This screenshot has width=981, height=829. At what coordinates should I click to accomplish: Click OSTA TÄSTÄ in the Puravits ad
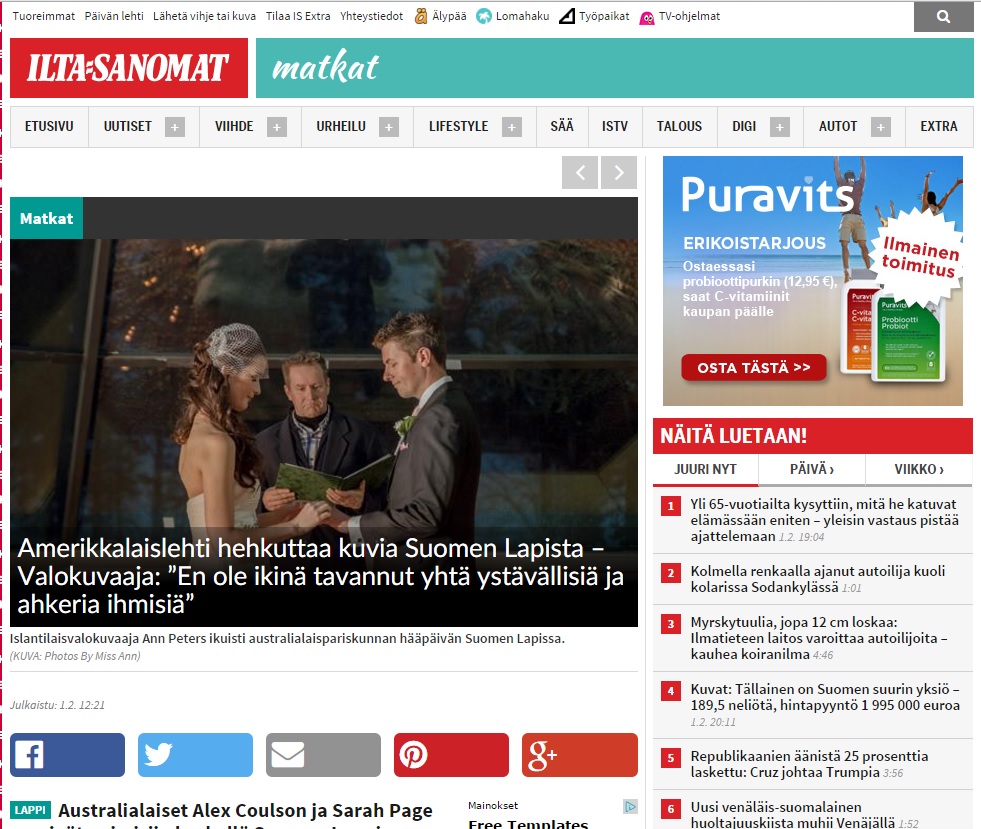[x=755, y=367]
